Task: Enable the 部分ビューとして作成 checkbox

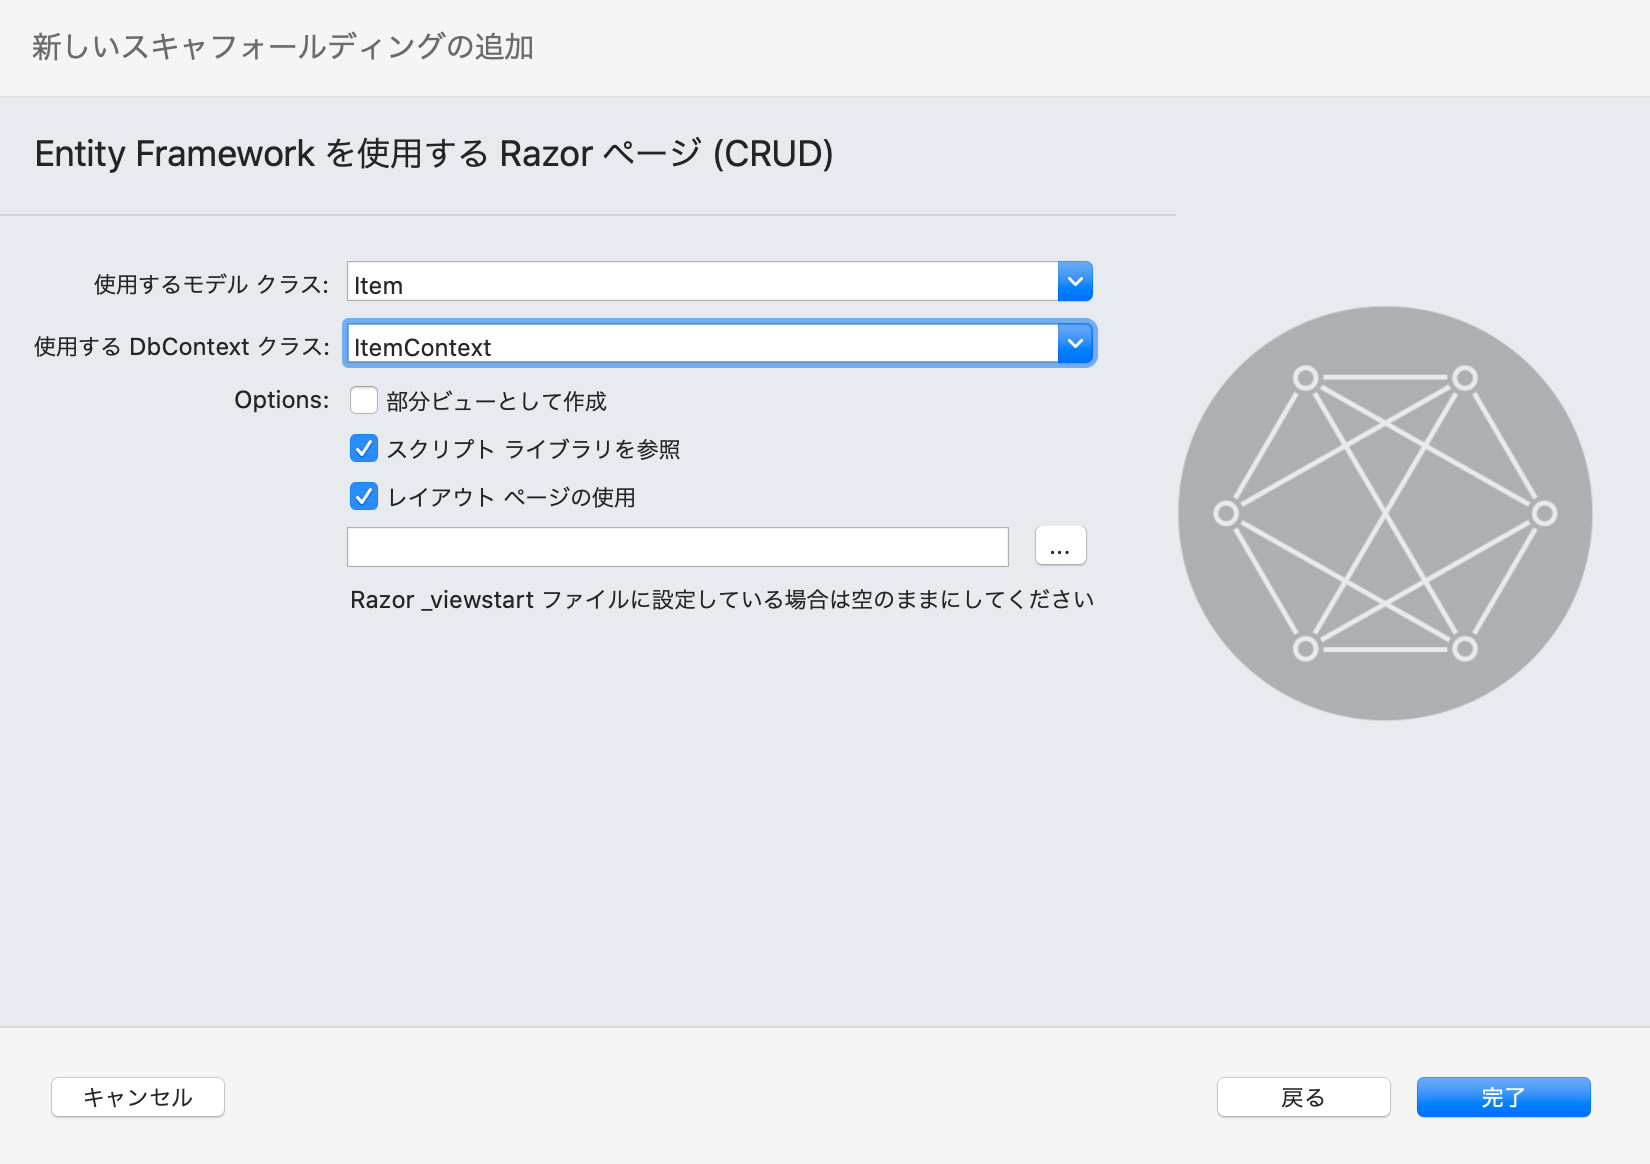Action: click(x=364, y=400)
